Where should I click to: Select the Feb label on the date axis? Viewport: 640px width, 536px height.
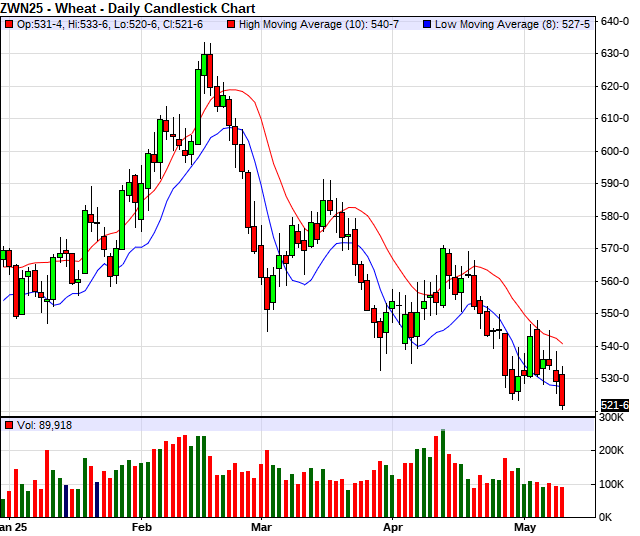tap(141, 526)
